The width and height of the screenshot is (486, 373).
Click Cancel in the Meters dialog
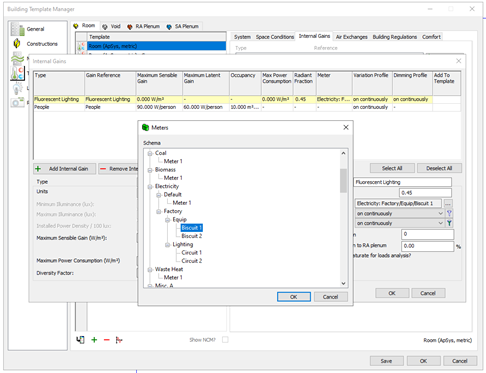click(x=330, y=297)
